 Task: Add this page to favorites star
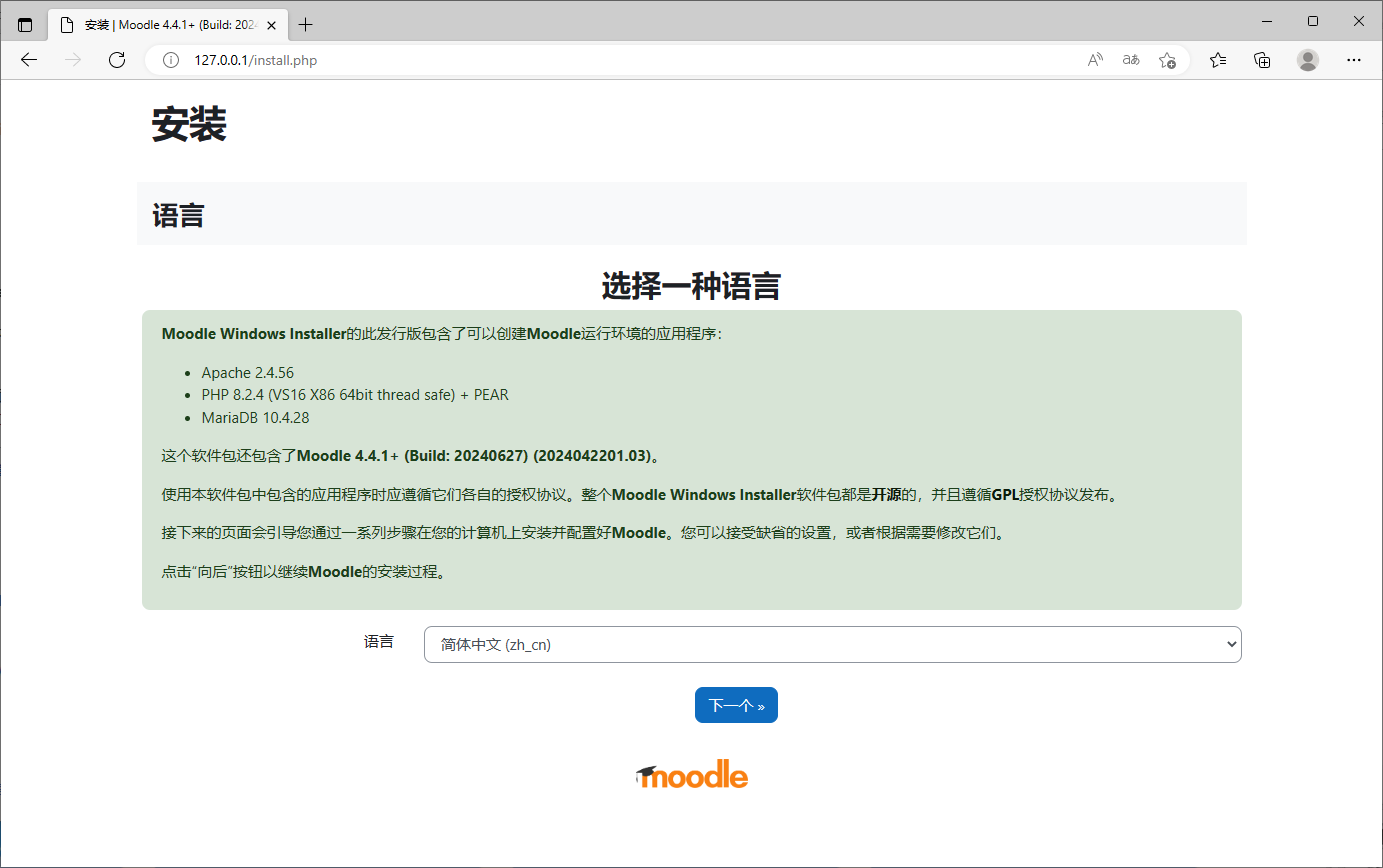coord(1167,60)
